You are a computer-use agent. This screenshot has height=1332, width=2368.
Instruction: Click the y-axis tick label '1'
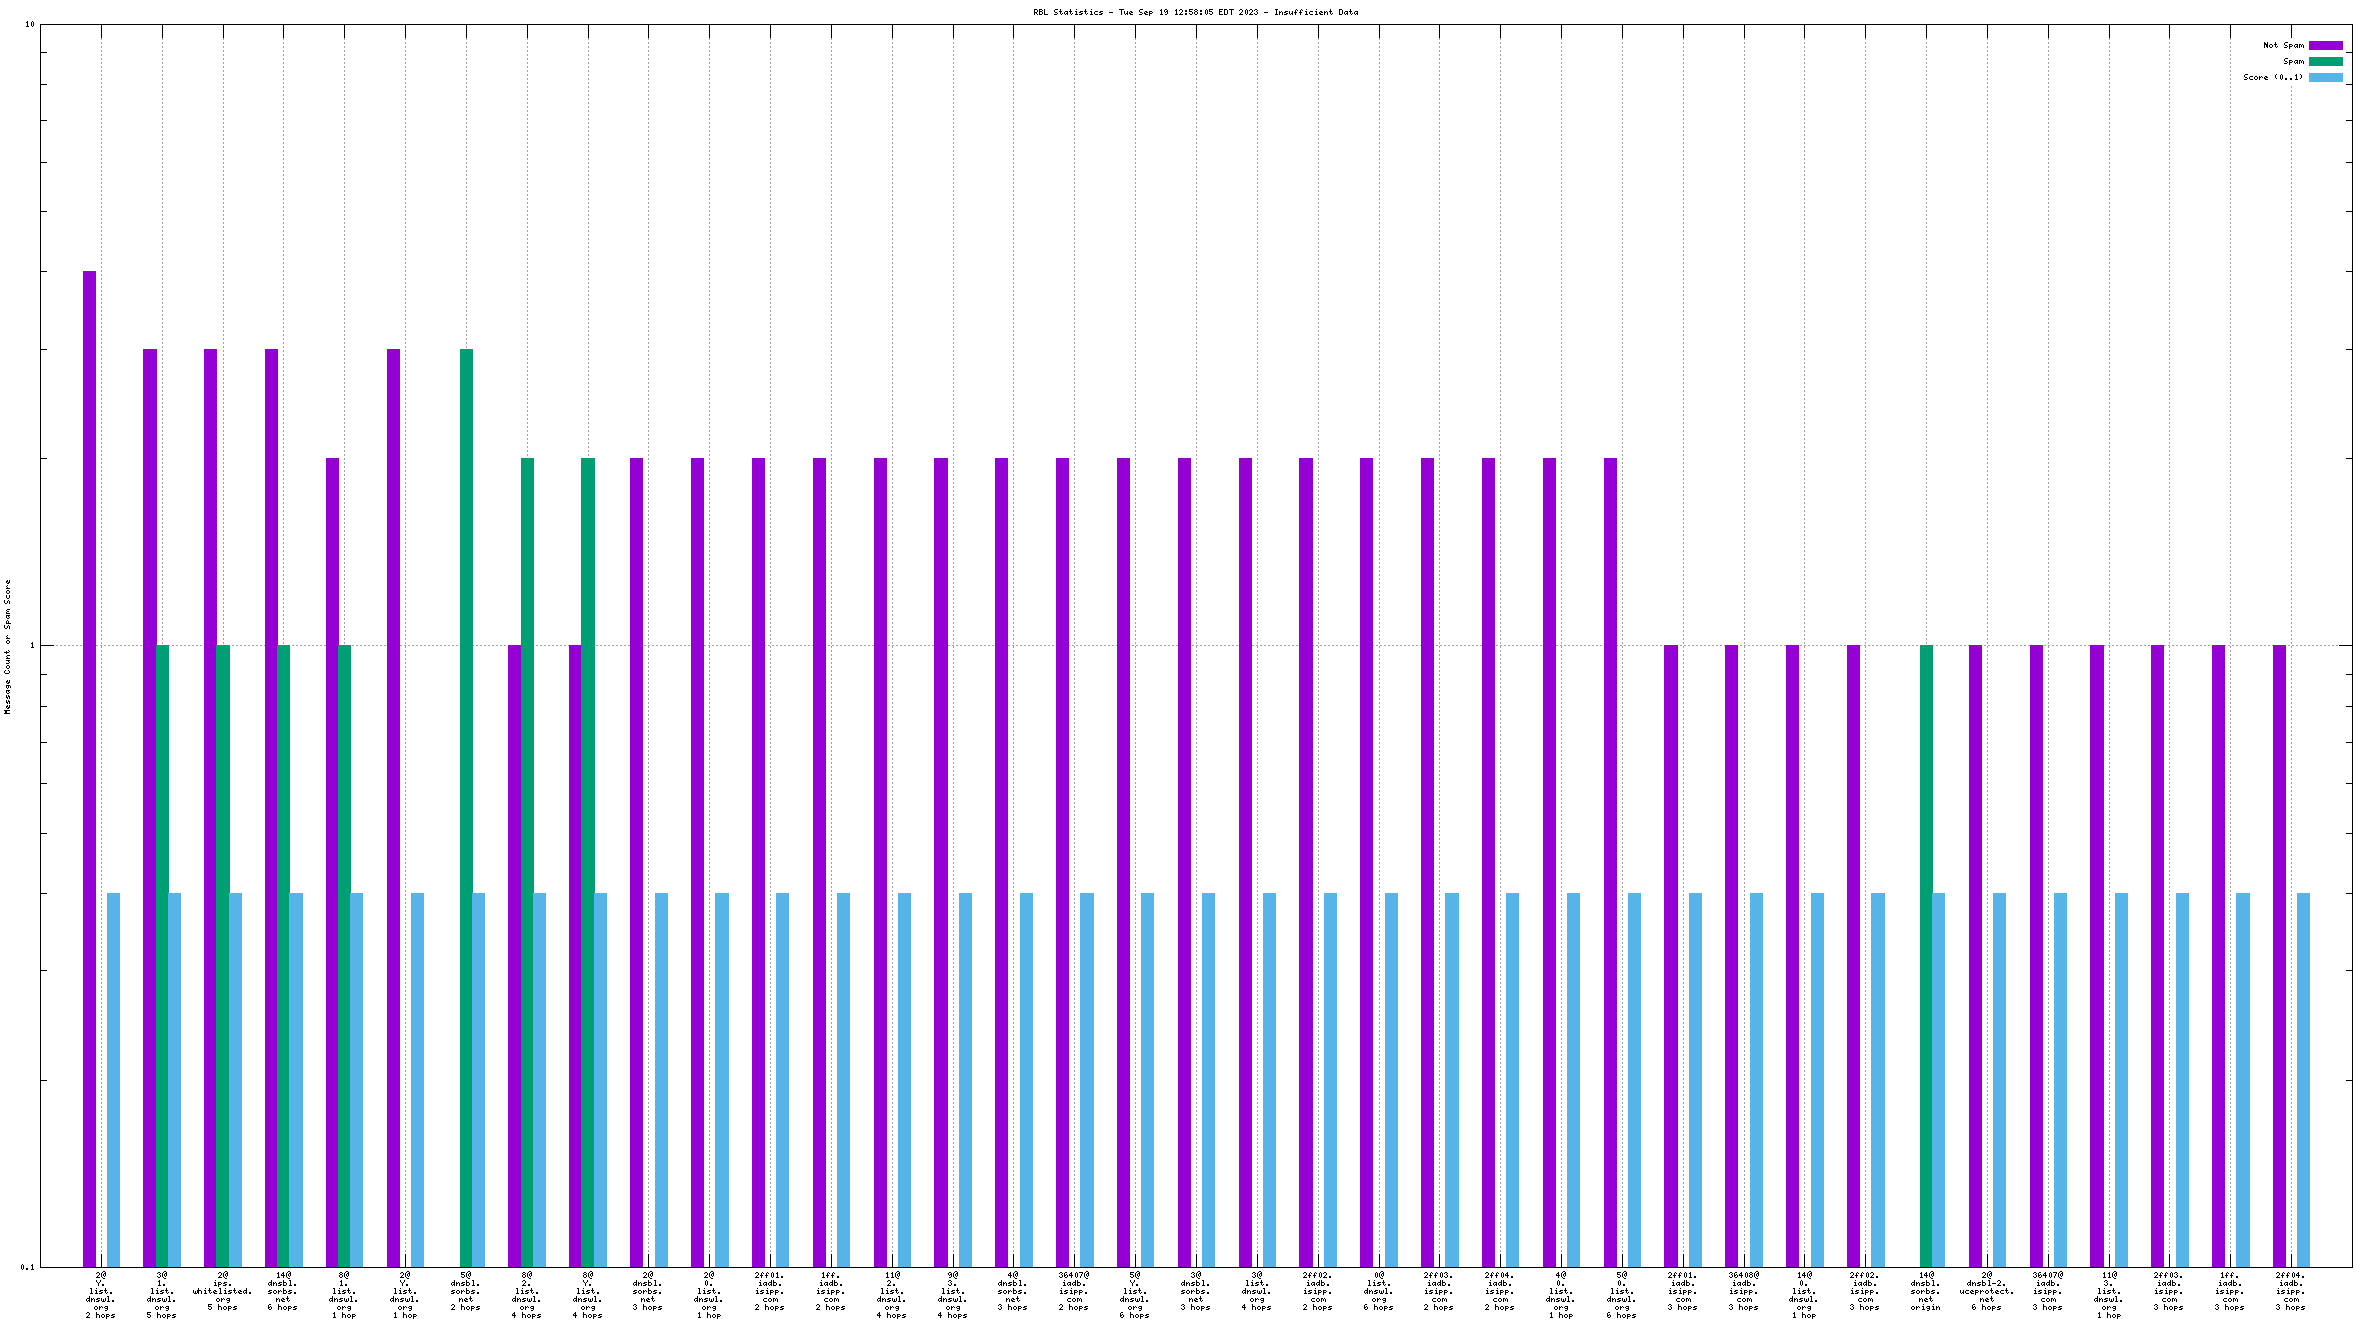[31, 645]
